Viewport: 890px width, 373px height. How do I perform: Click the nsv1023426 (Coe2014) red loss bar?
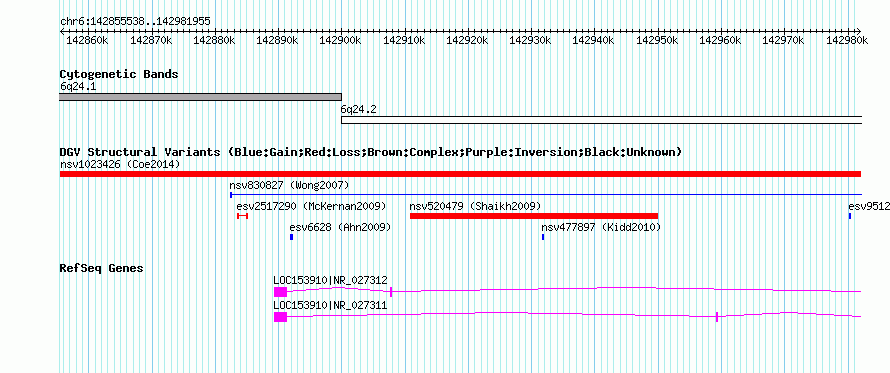pos(460,174)
